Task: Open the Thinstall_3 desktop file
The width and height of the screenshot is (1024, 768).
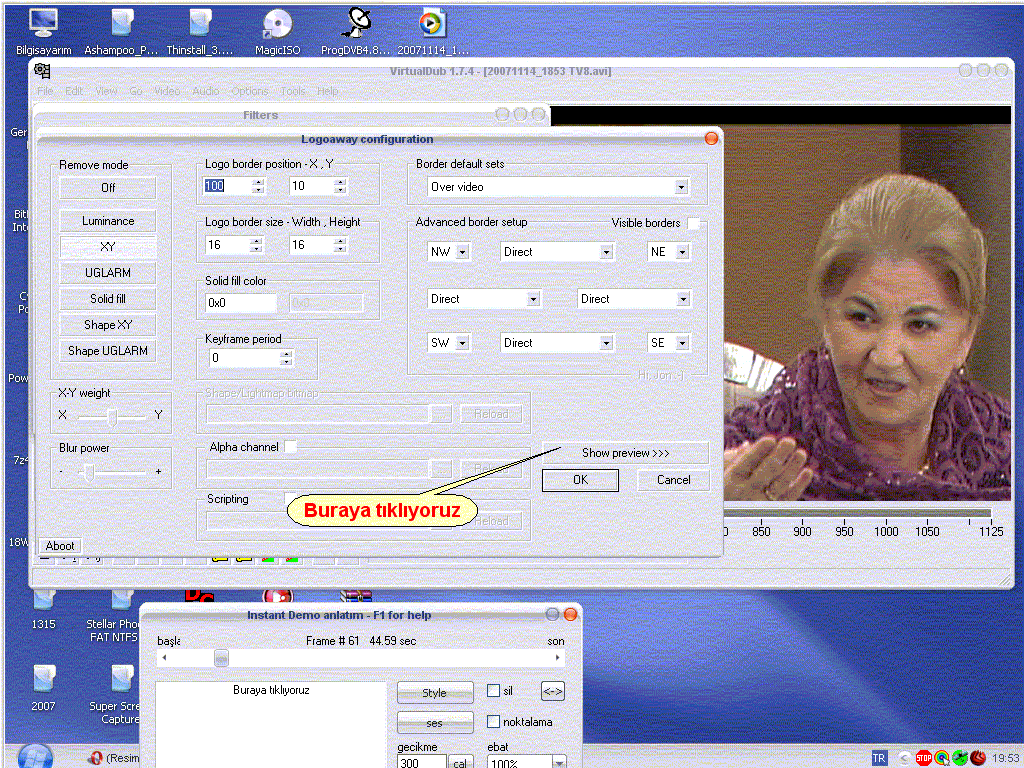Action: tap(199, 30)
